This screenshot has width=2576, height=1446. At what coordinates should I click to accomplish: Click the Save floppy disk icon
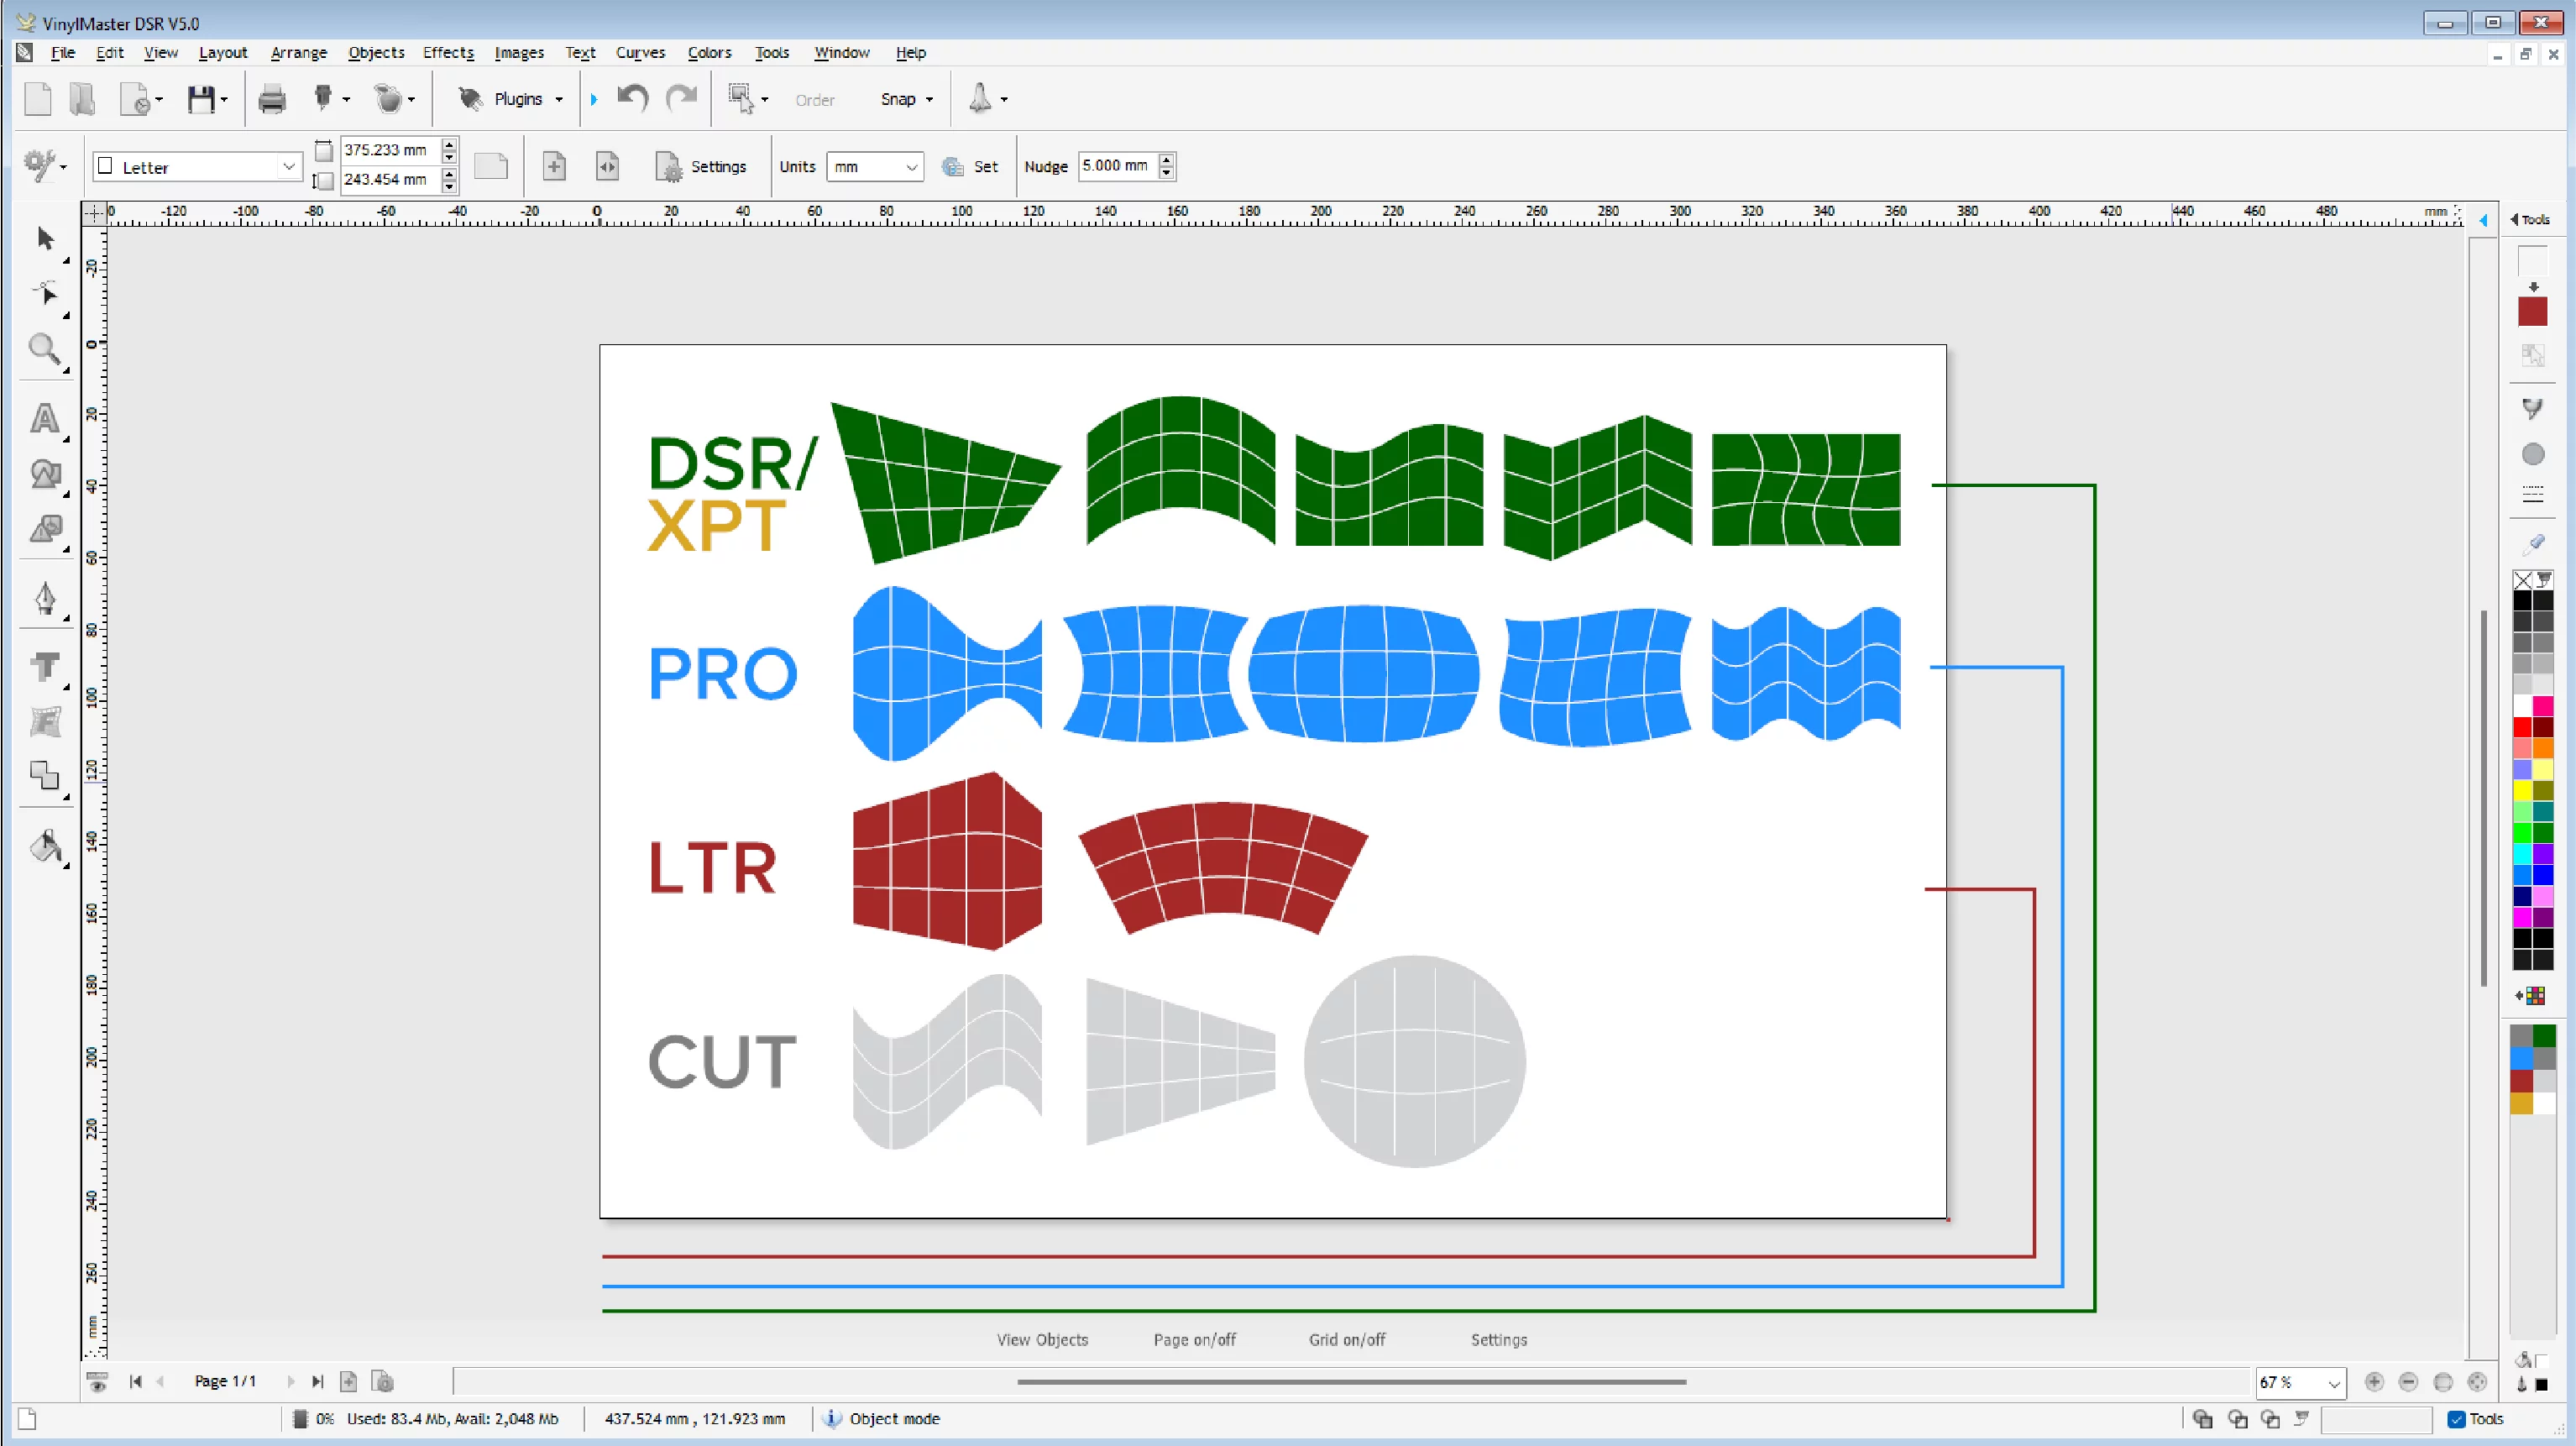tap(201, 99)
